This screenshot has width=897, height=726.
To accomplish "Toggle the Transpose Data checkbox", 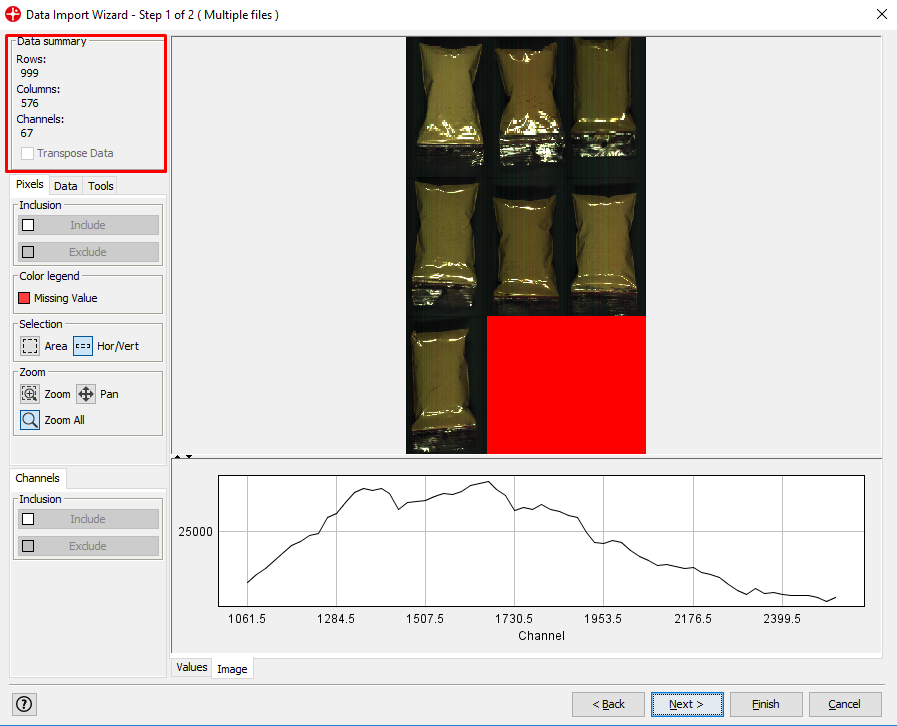I will (28, 154).
